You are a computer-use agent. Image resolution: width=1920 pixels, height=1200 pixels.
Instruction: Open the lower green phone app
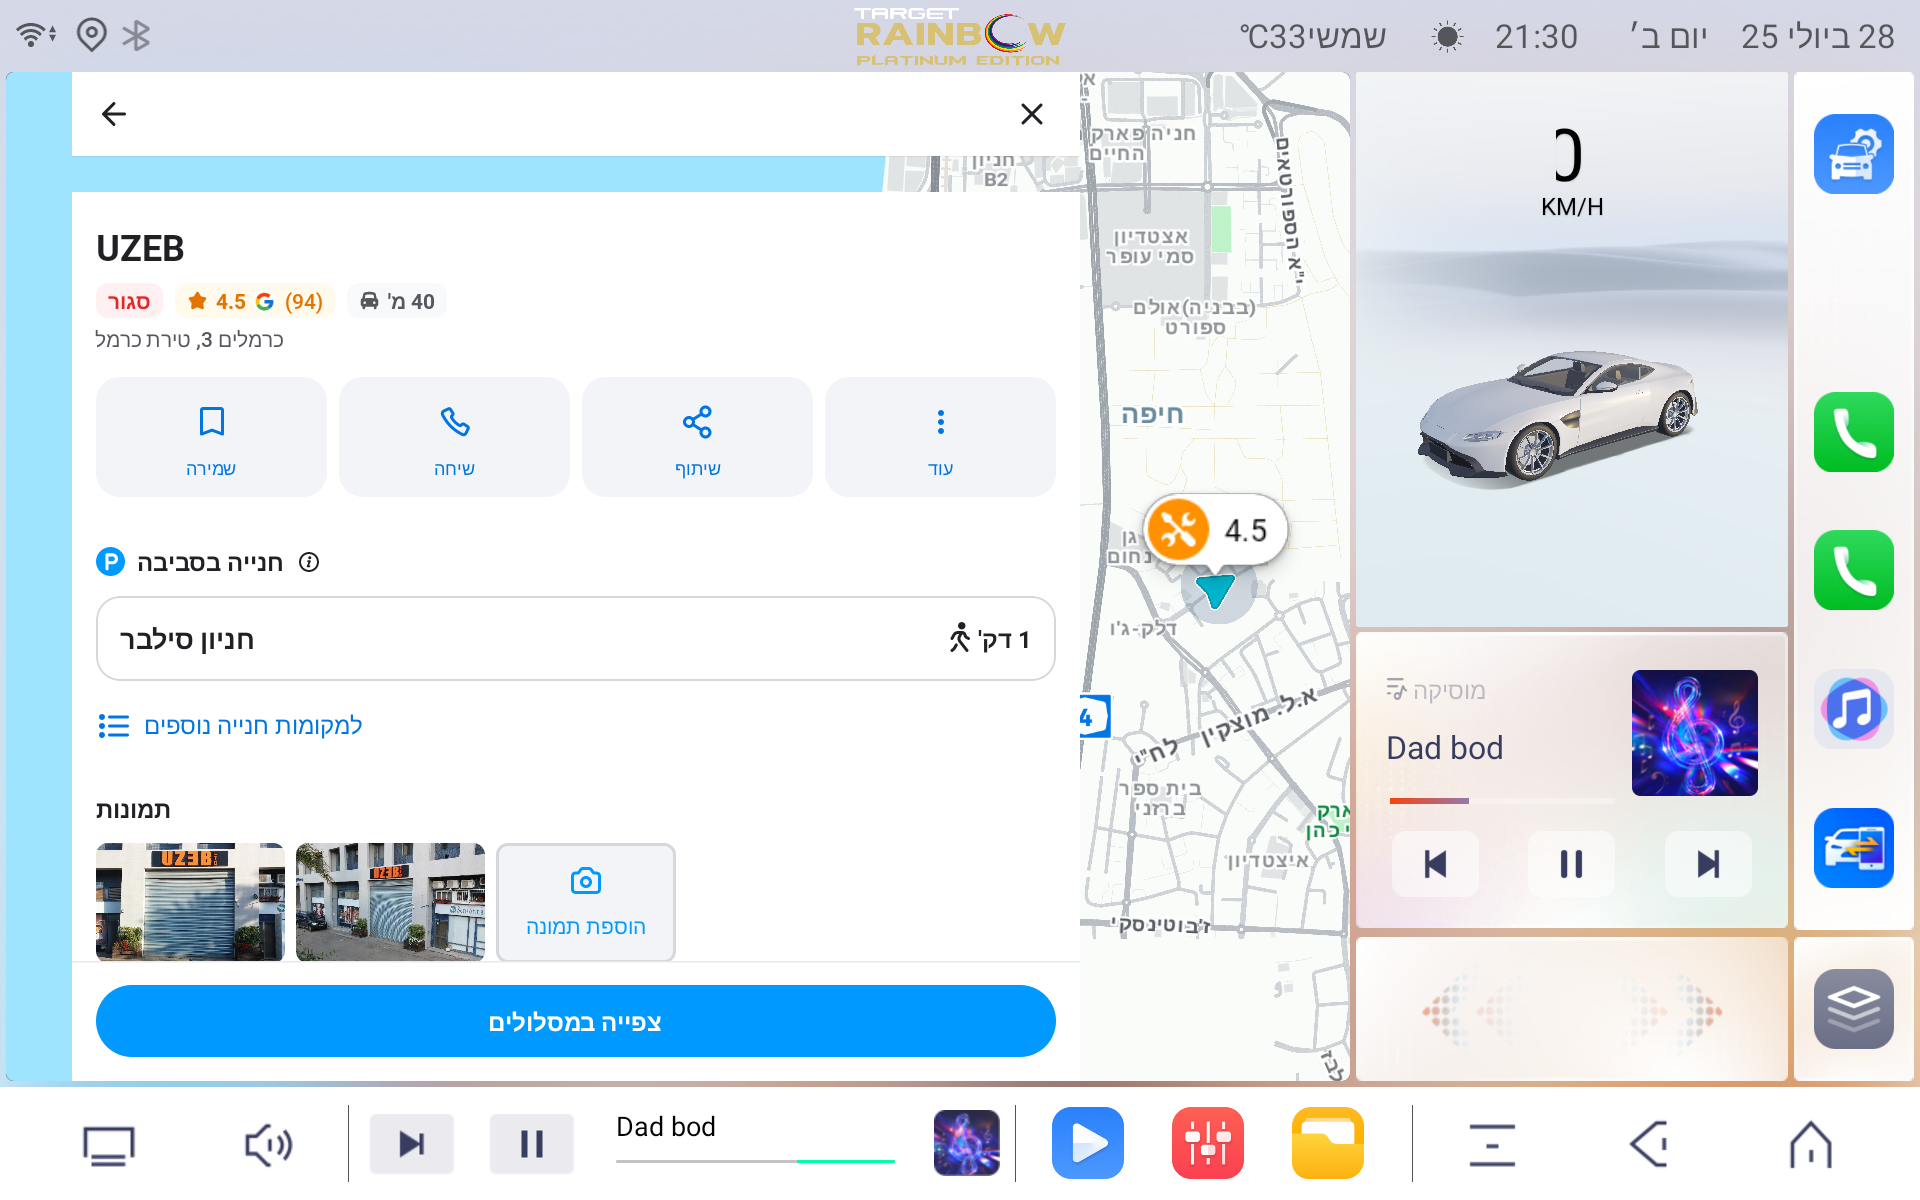(x=1853, y=570)
